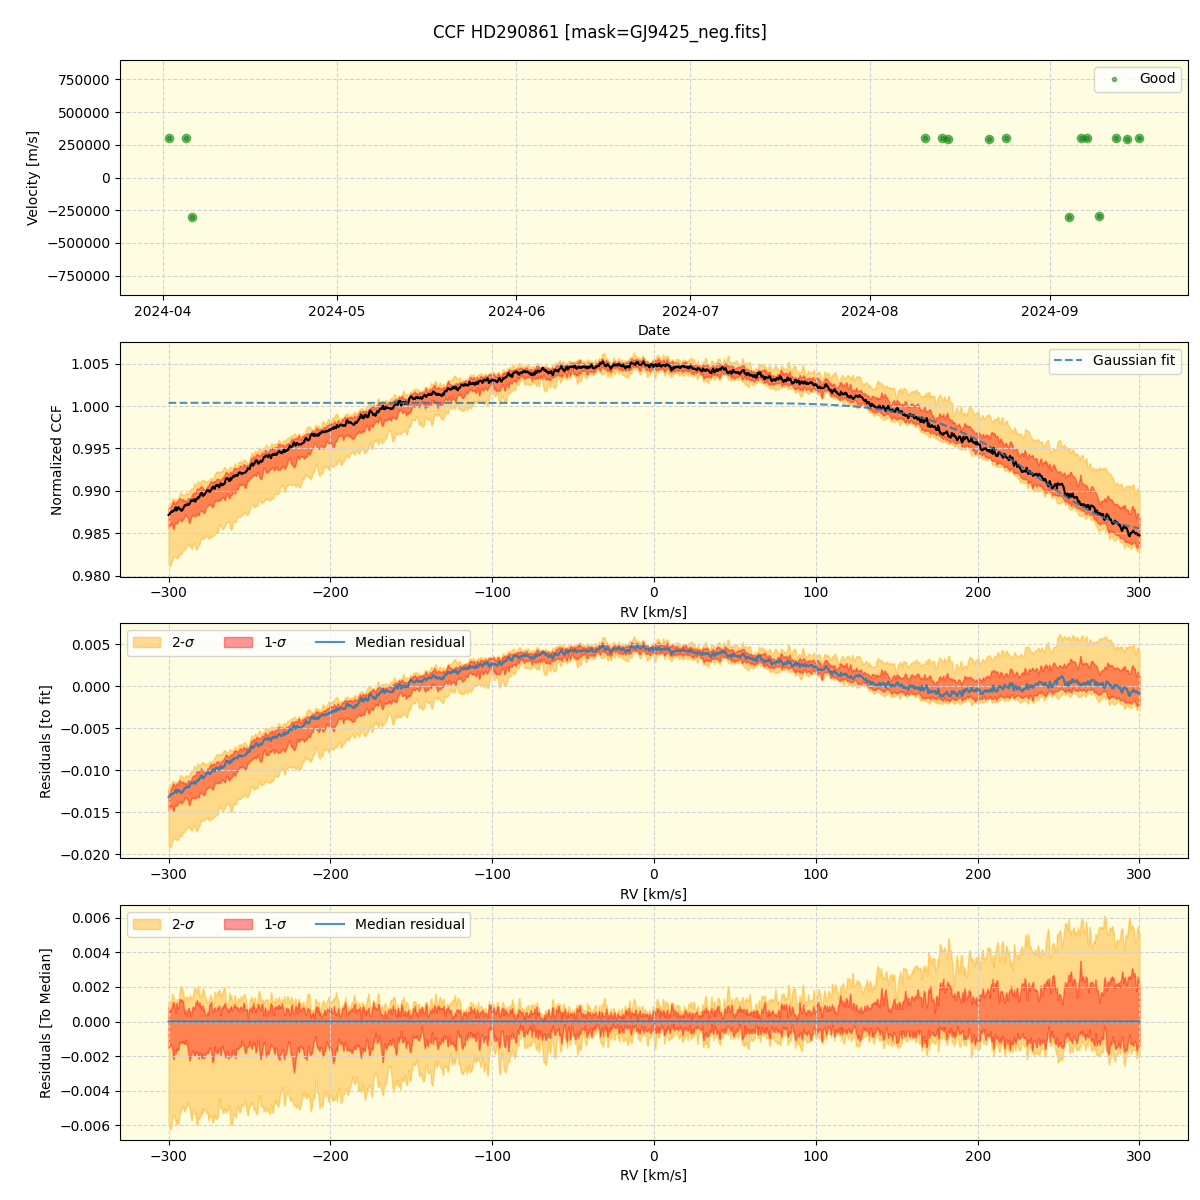Image resolution: width=1200 pixels, height=1200 pixels.
Task: Click the '2024-05' date tick label
Action: (x=337, y=311)
